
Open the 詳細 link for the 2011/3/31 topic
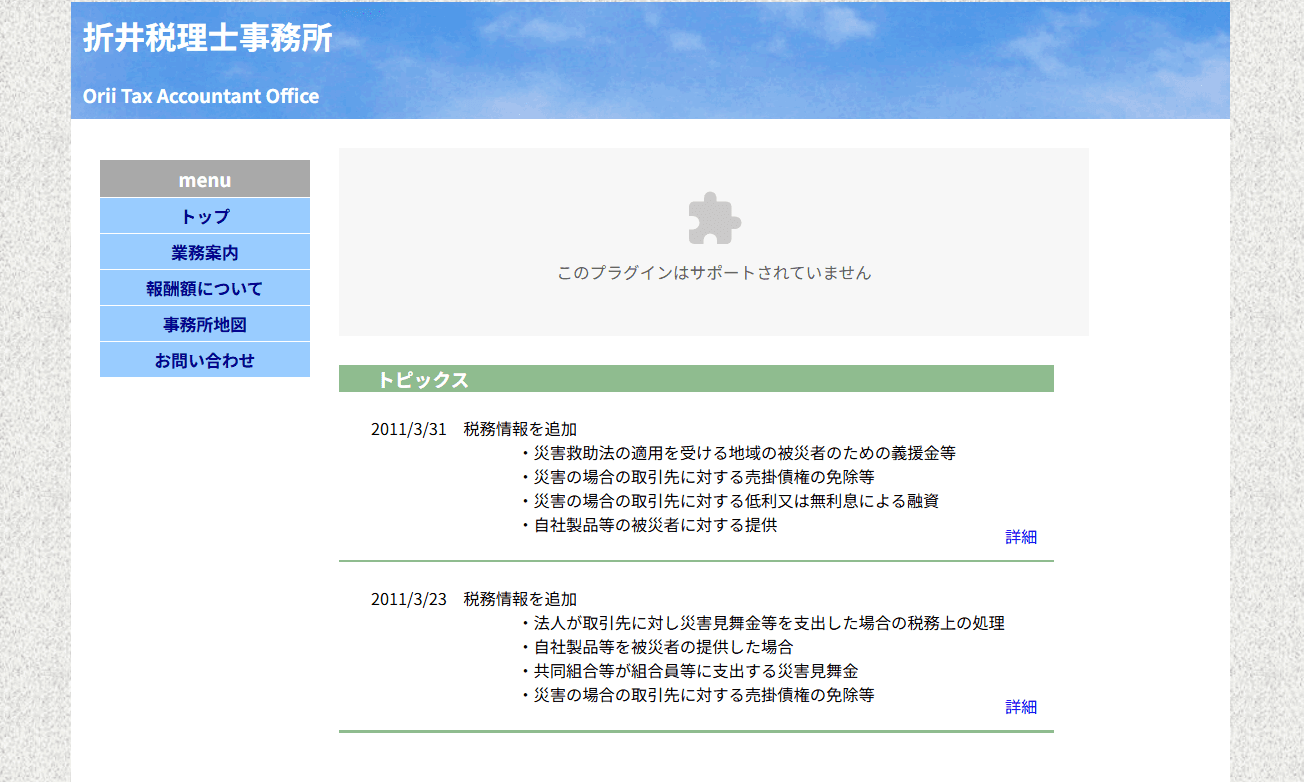tap(1020, 537)
